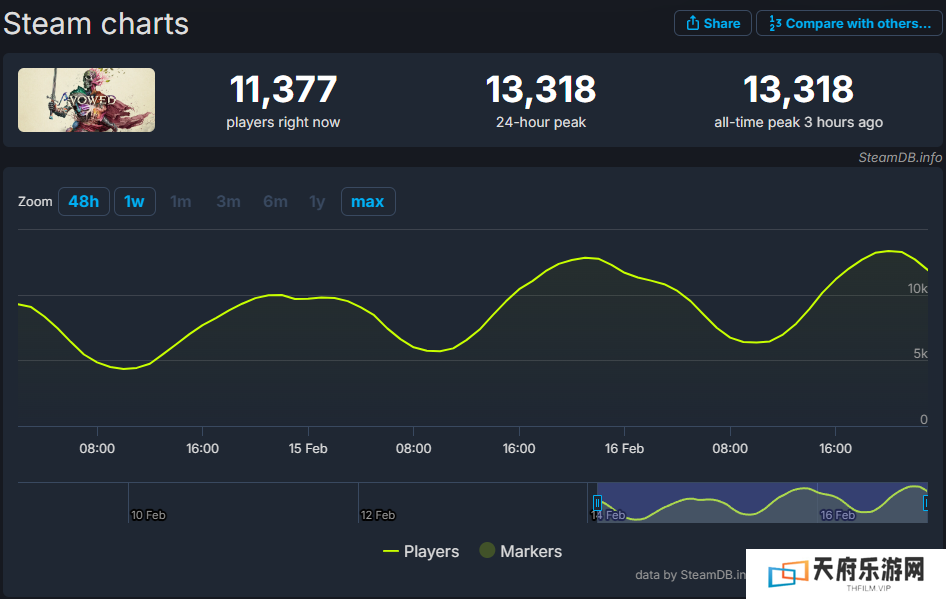Image resolution: width=946 pixels, height=599 pixels.
Task: Click the 16 Feb axis label on the main chart
Action: pos(624,449)
